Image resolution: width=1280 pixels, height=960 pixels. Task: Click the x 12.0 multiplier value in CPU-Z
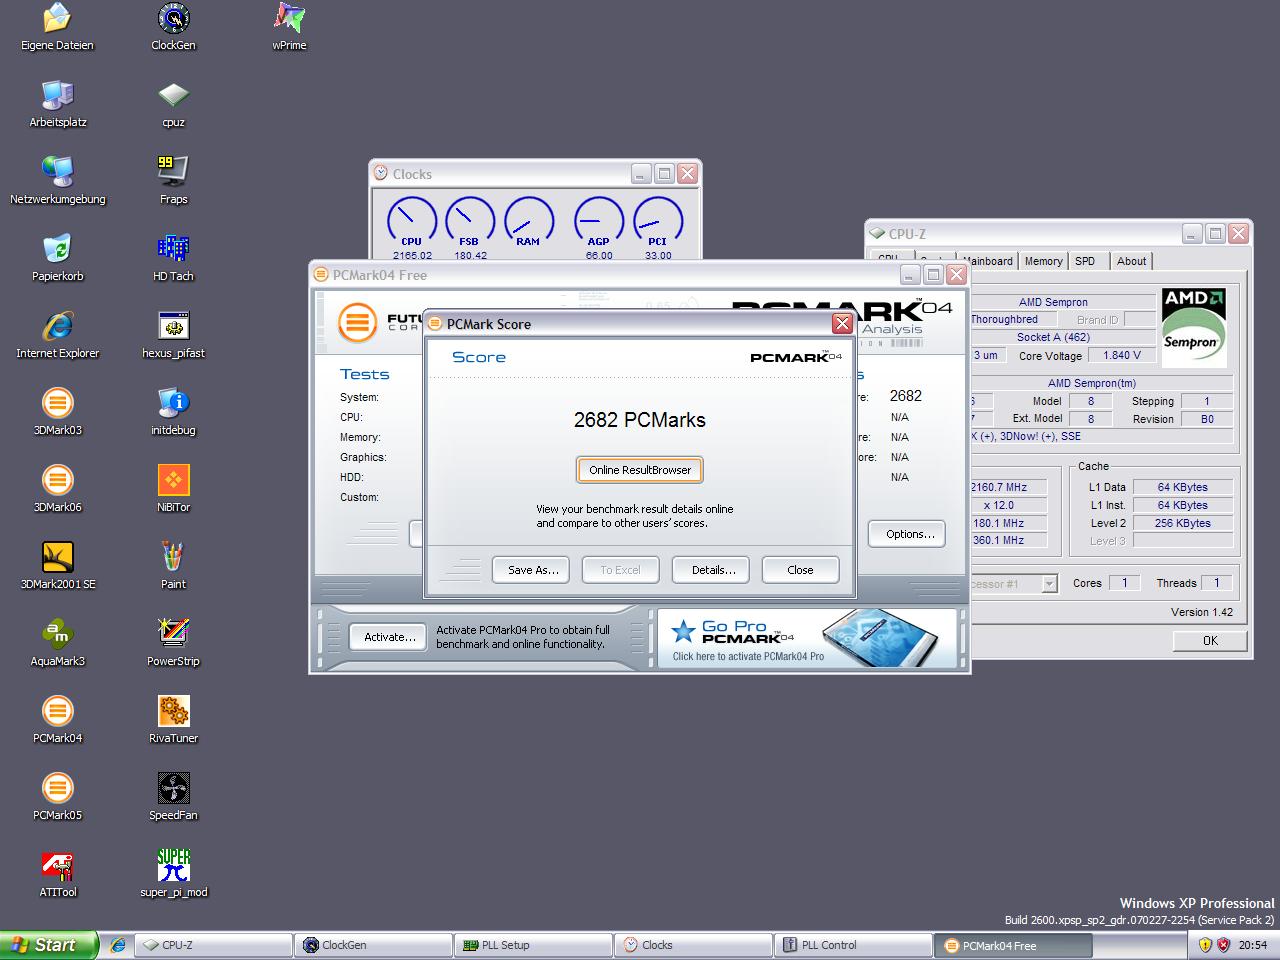[1008, 505]
